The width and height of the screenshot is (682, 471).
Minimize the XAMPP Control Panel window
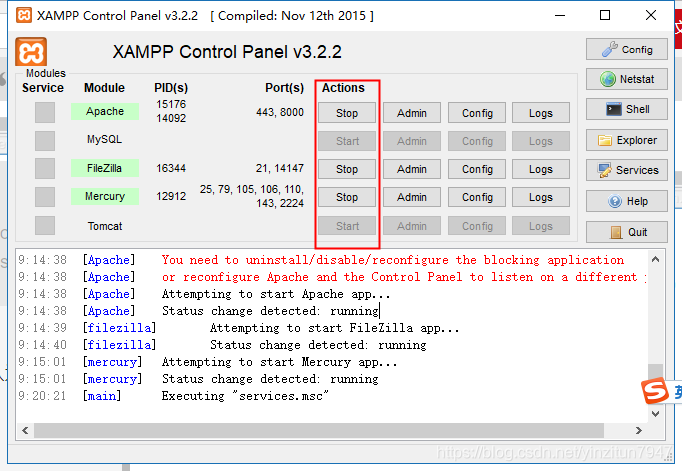(560, 16)
